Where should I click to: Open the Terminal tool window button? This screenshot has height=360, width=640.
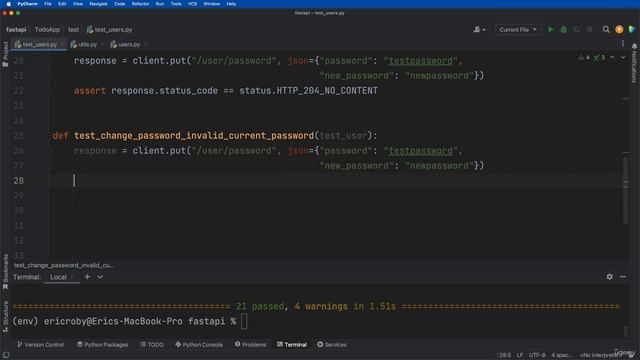[x=292, y=344]
